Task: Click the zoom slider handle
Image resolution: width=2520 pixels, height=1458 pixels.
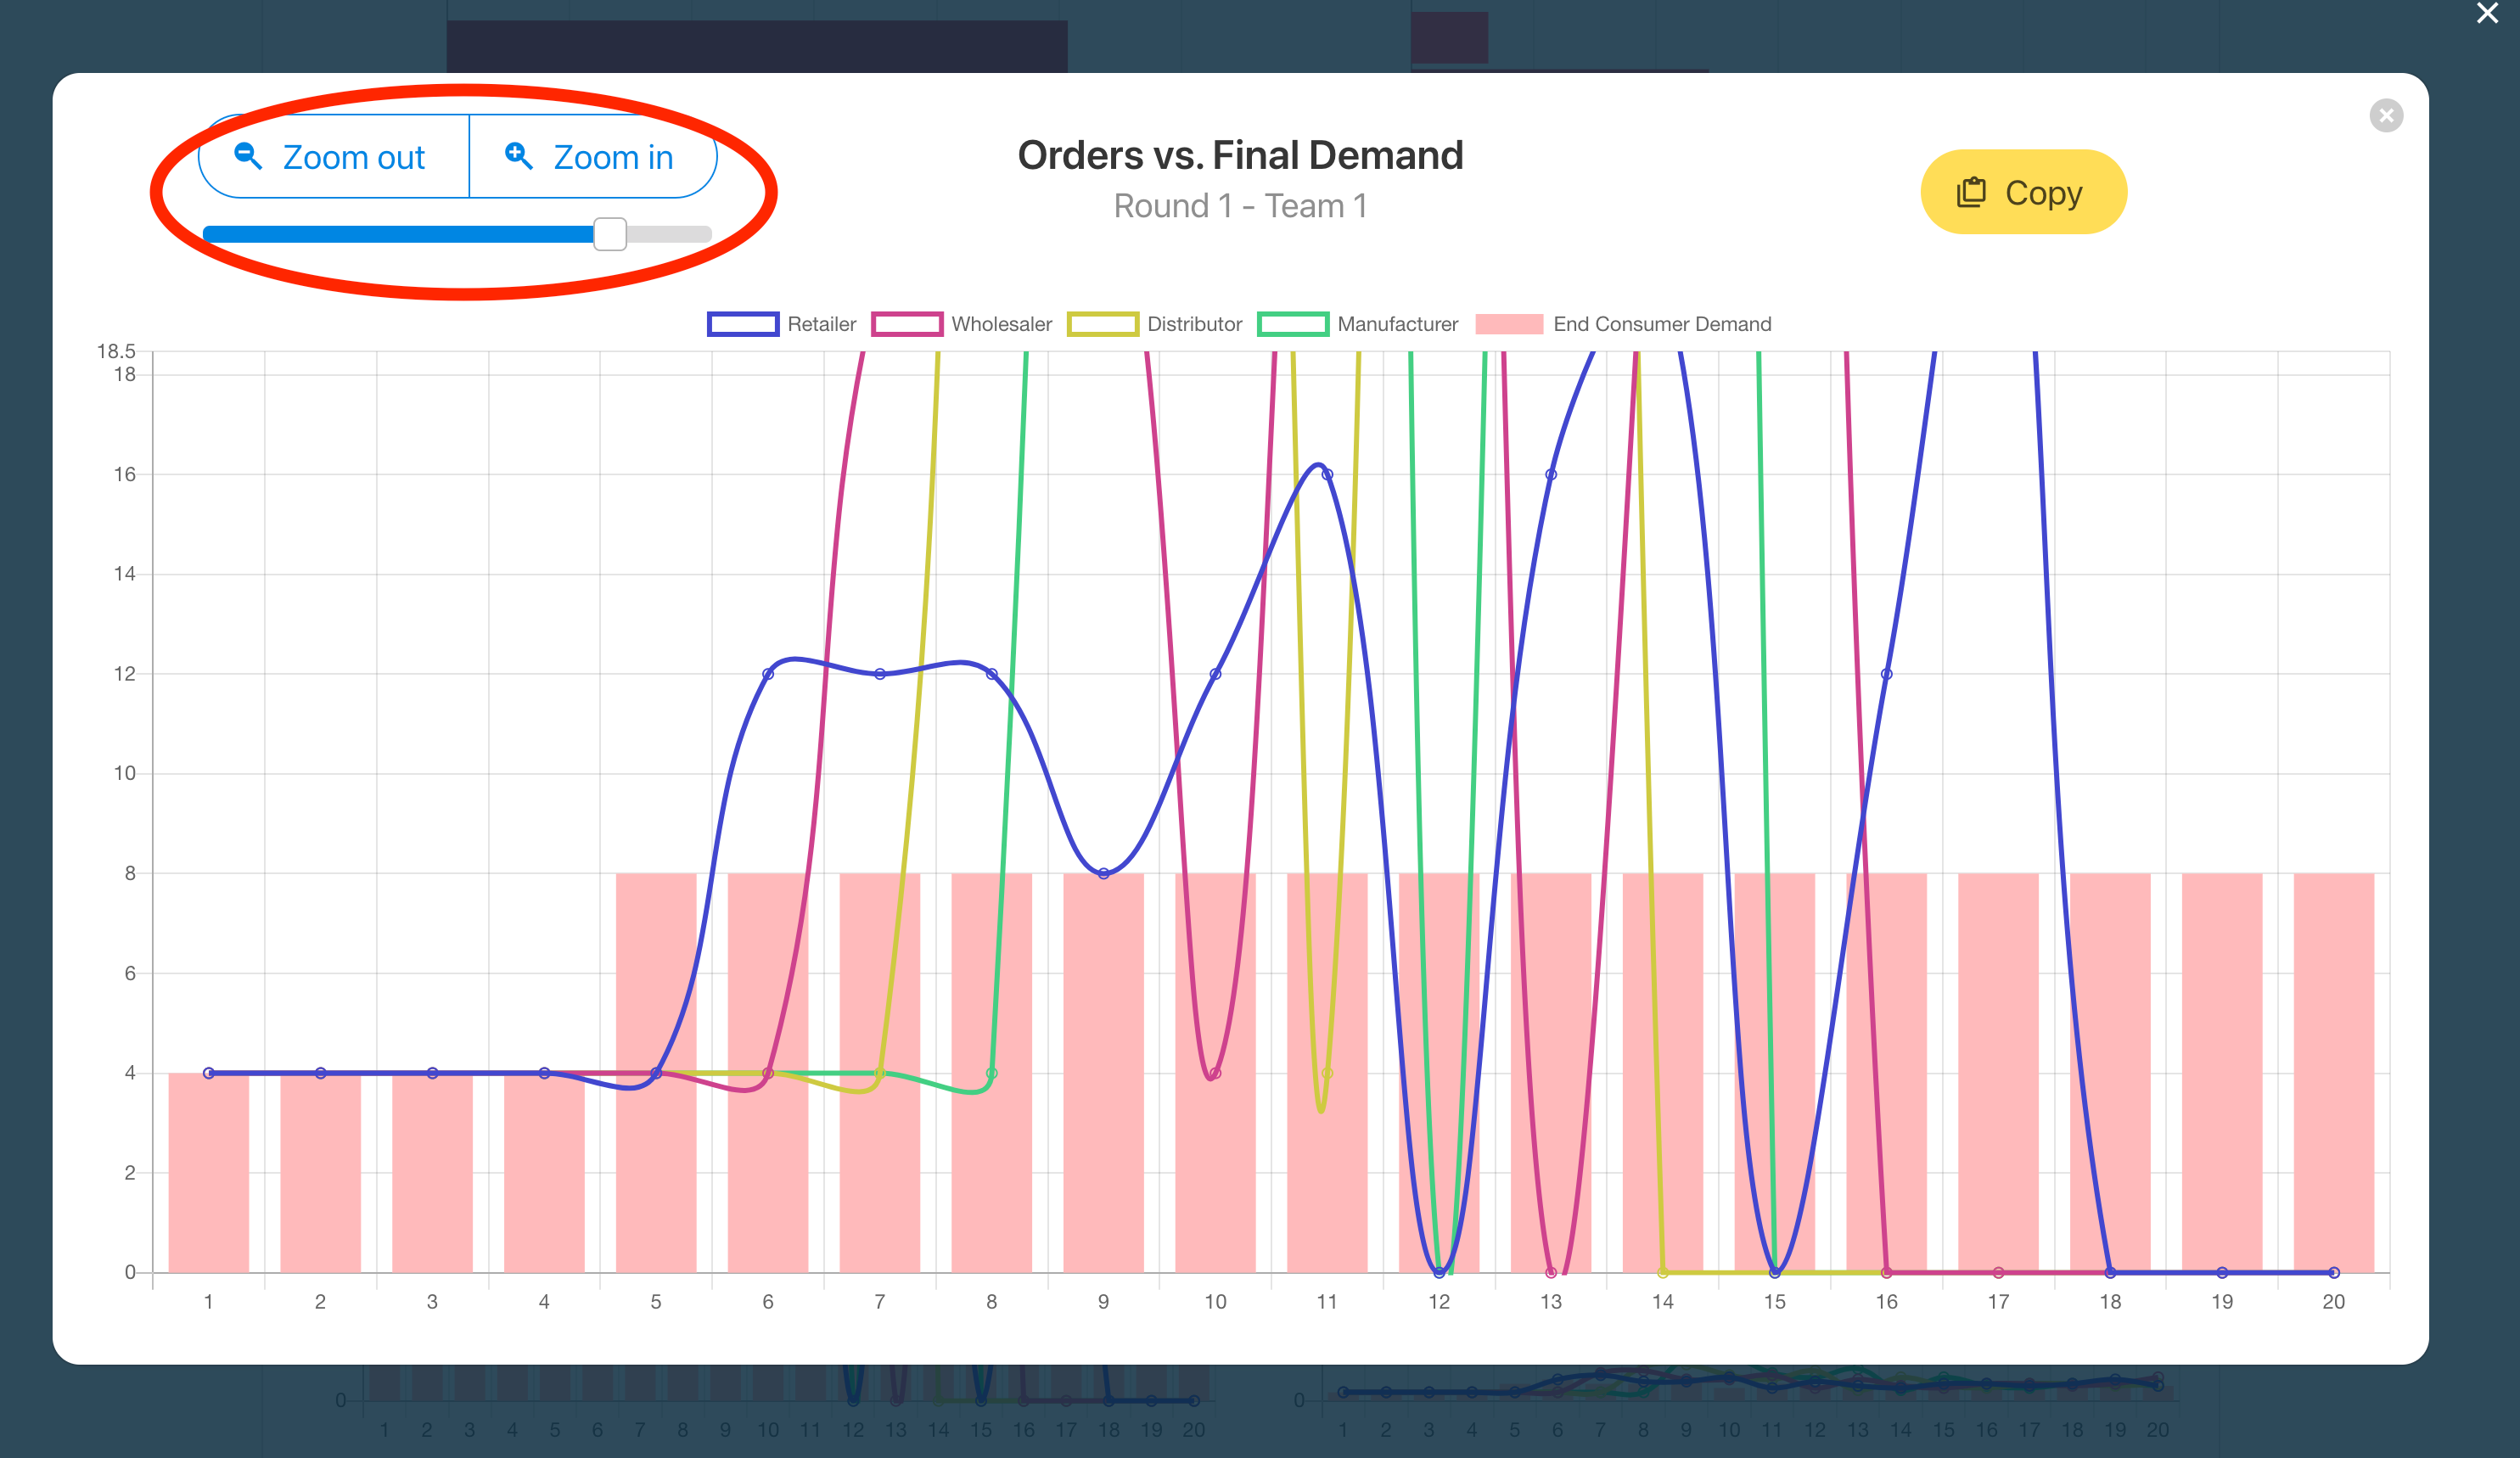Action: pos(610,234)
